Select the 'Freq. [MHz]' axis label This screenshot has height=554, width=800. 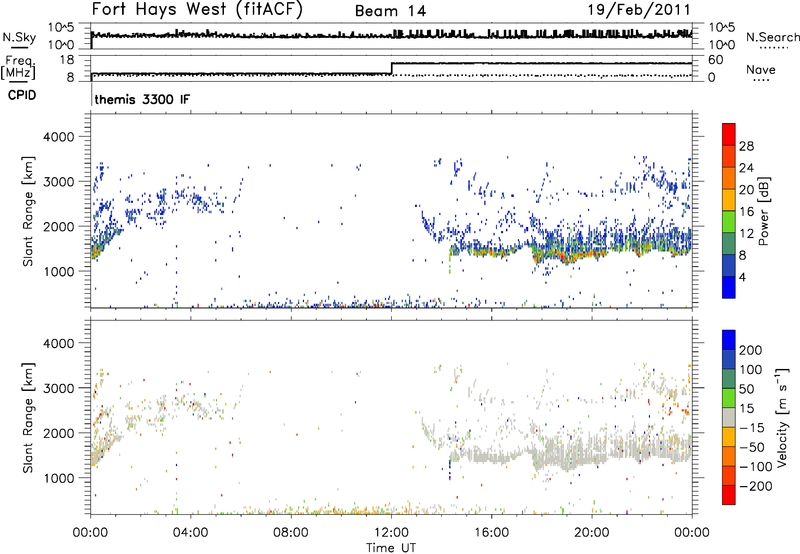click(x=19, y=67)
